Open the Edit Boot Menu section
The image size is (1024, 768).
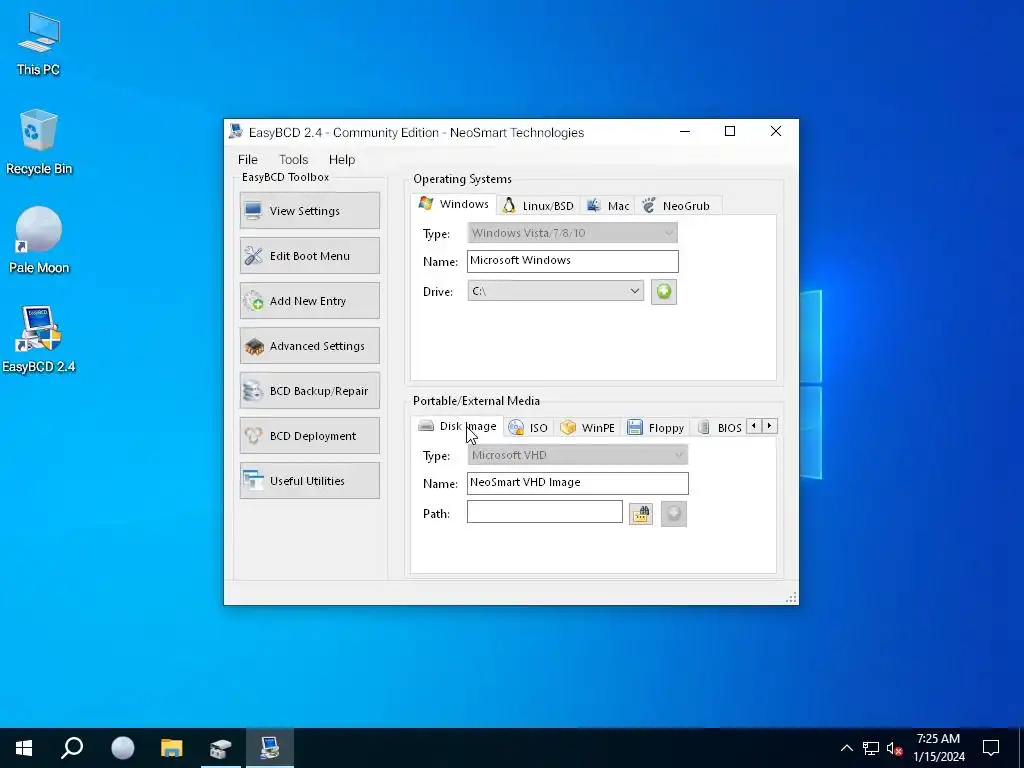pos(310,255)
